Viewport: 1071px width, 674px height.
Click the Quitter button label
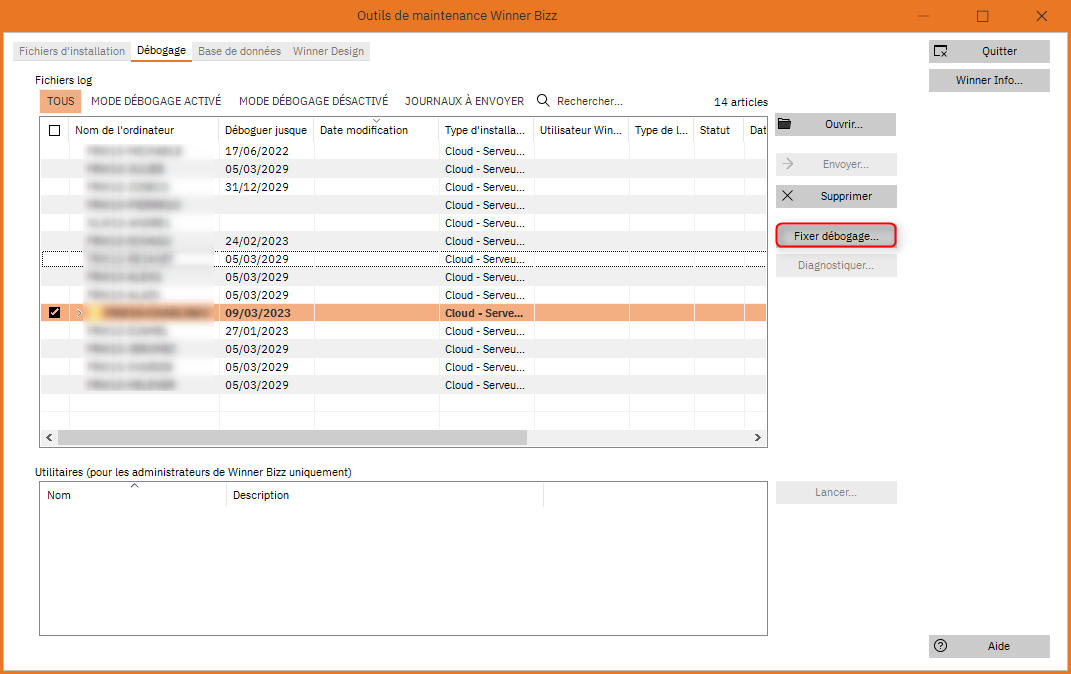999,51
